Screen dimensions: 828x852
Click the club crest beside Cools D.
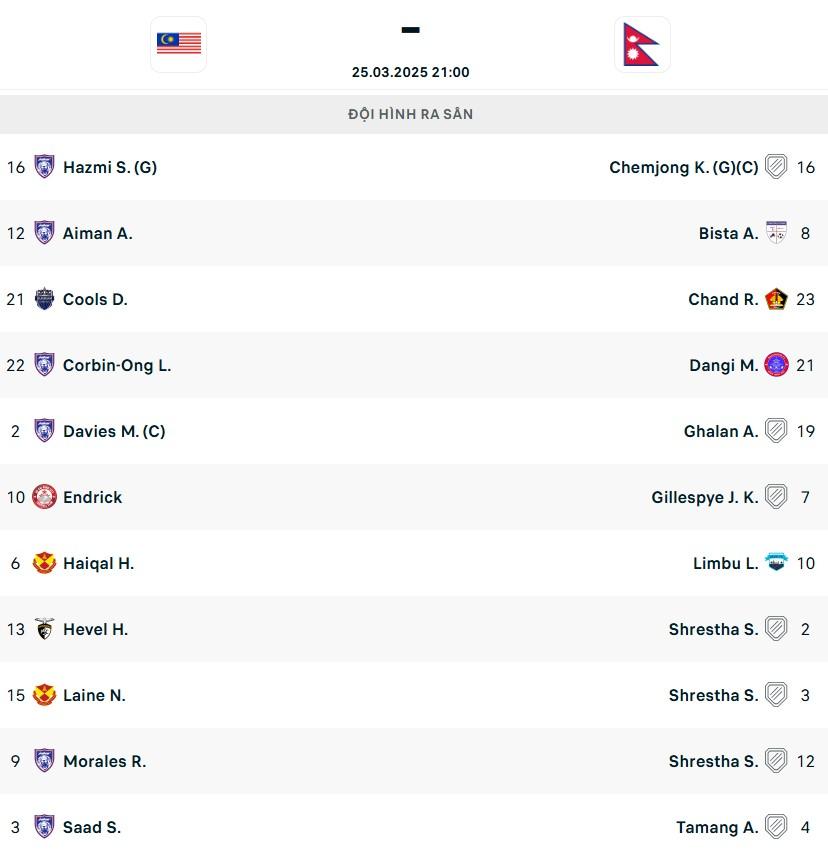[x=45, y=299]
